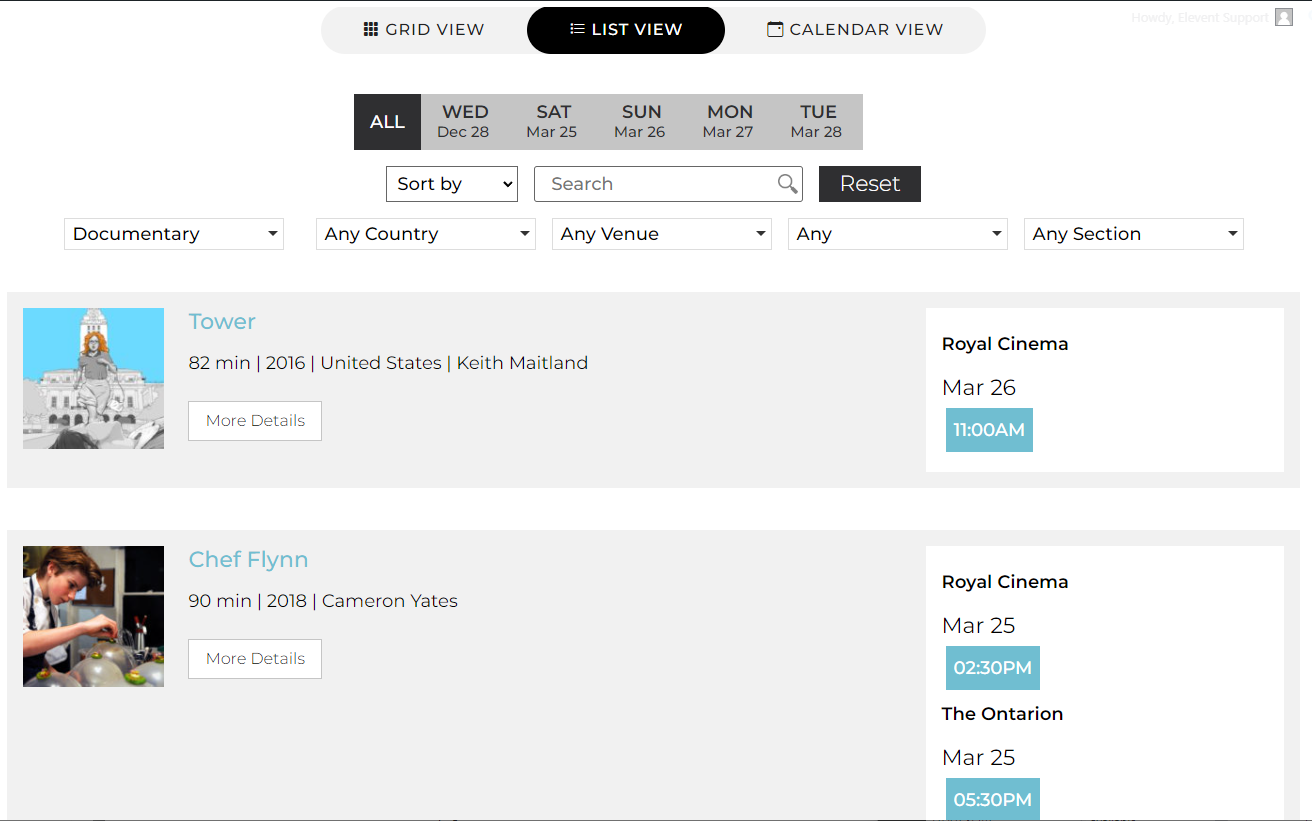
Task: Switch to Grid View
Action: tap(424, 30)
